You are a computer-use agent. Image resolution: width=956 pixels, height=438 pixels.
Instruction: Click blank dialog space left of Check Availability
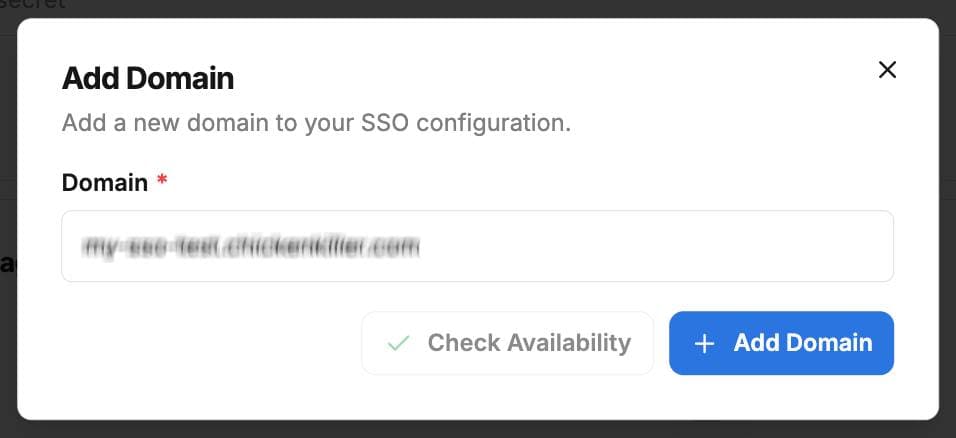coord(200,343)
